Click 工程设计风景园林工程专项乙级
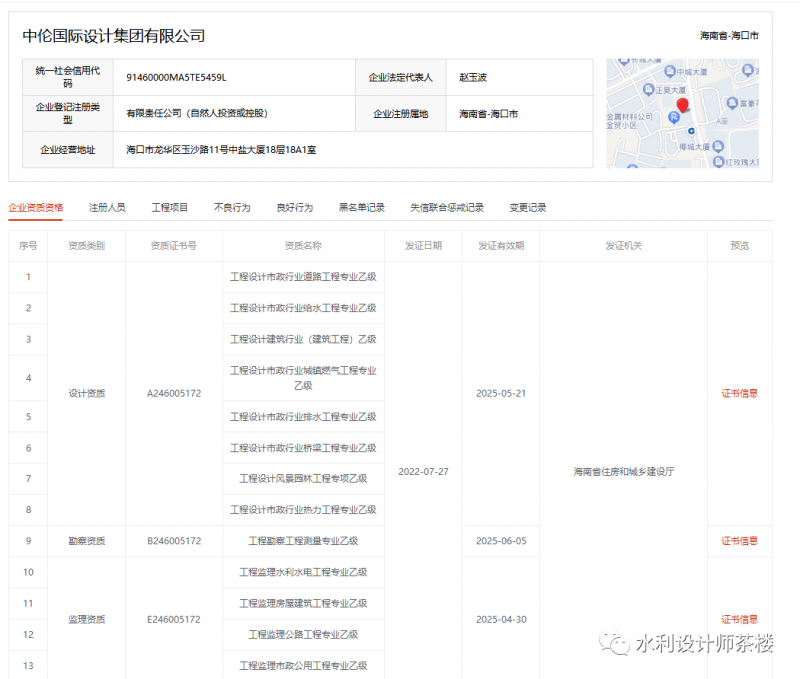The height and width of the screenshot is (679, 800). (303, 479)
